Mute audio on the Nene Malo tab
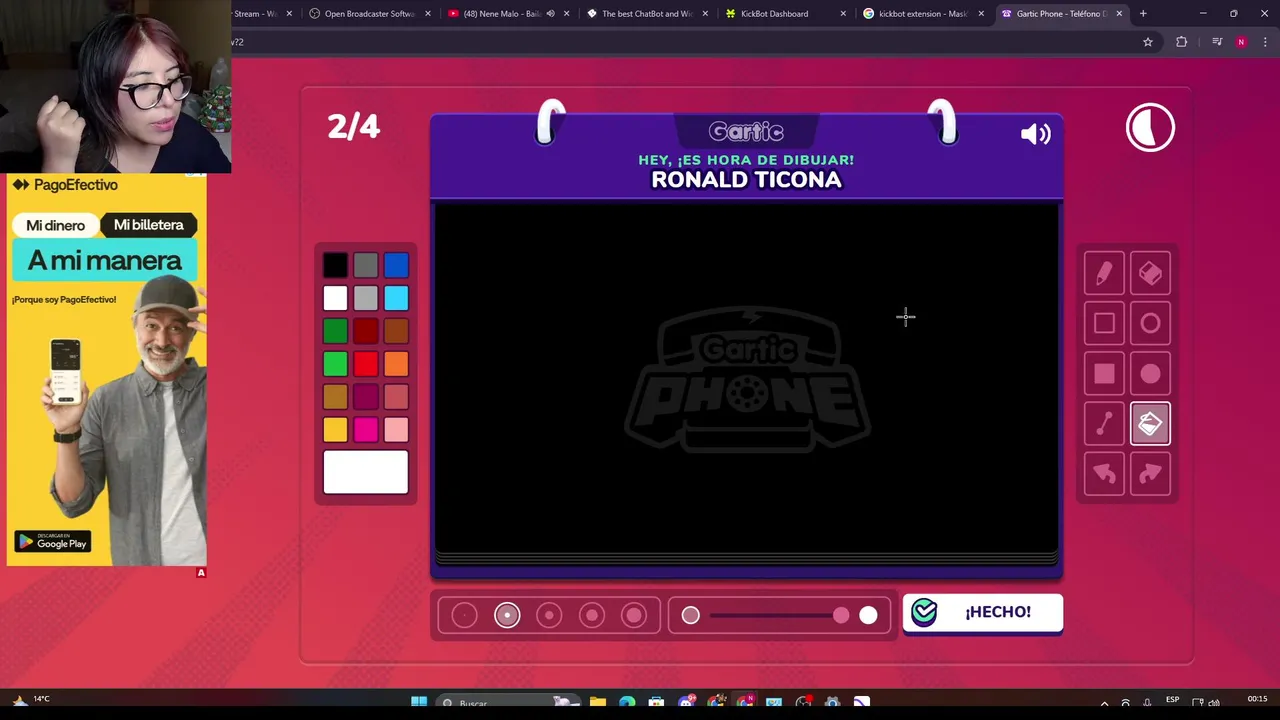The width and height of the screenshot is (1280, 720). 550,14
